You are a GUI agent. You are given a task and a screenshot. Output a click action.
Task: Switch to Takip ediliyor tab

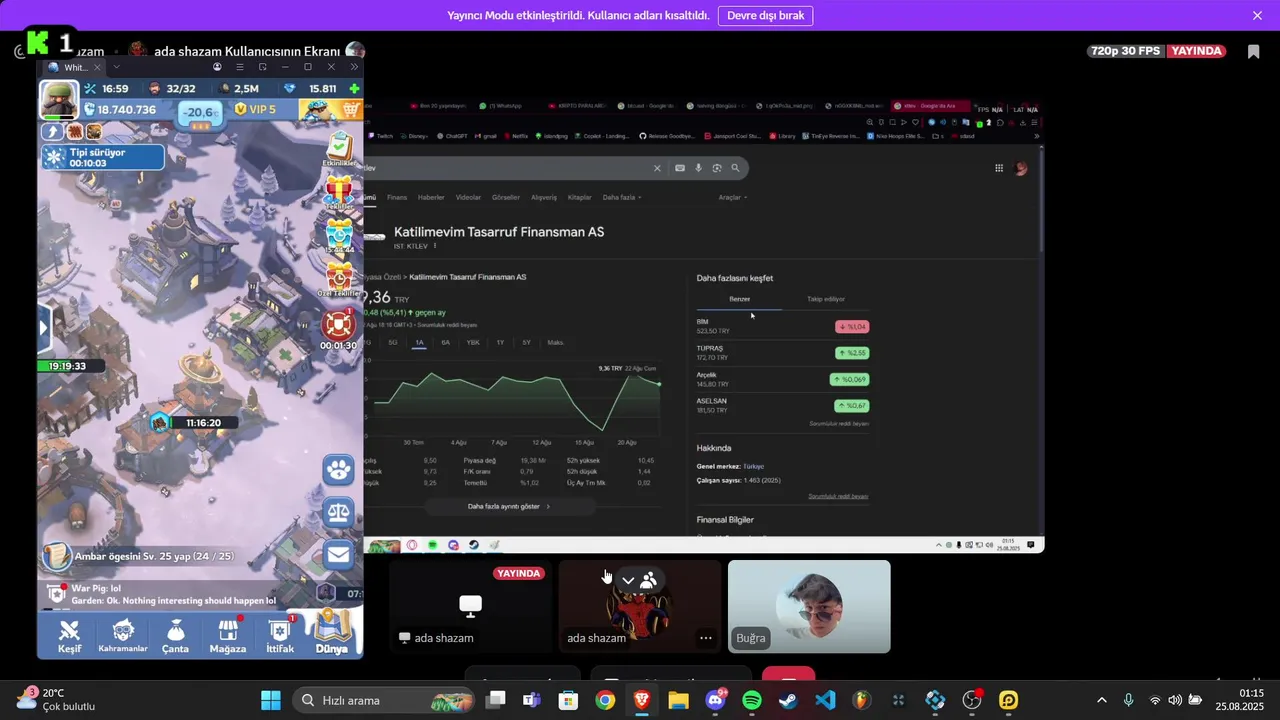(826, 299)
